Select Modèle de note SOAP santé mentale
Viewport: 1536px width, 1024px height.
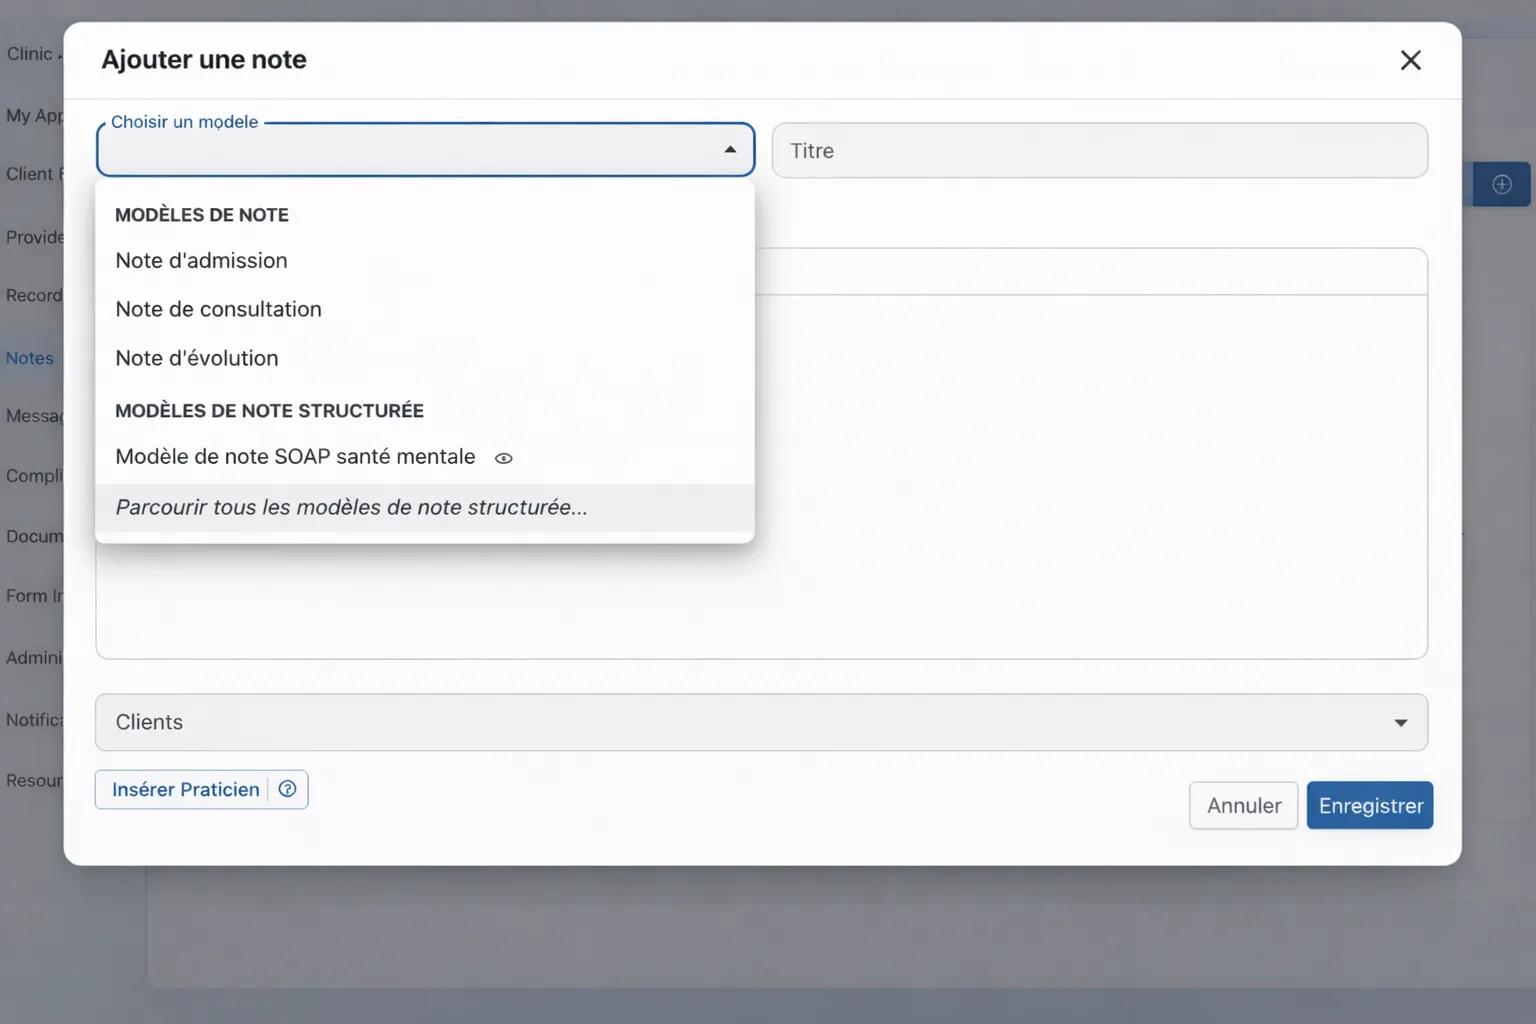(x=295, y=457)
